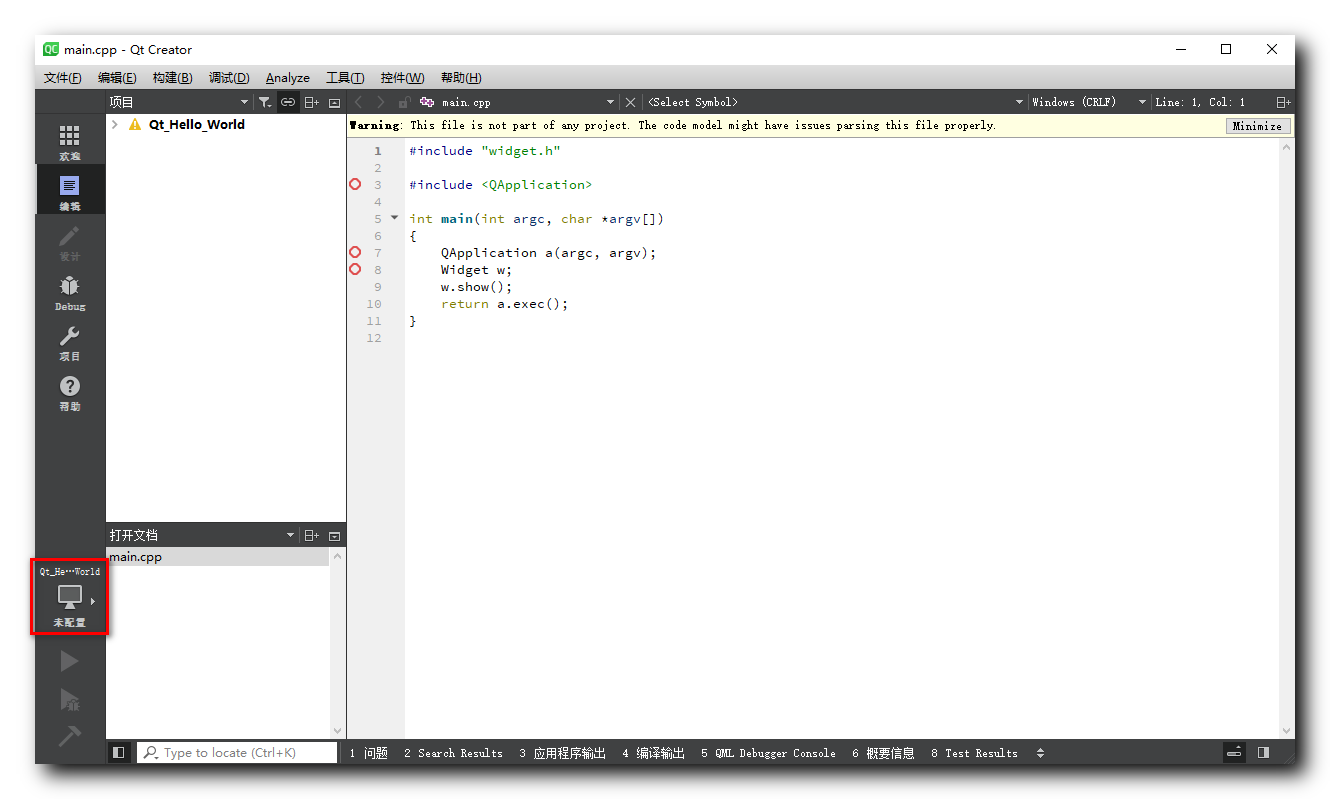Open the Select Symbol dropdown
The width and height of the screenshot is (1330, 799).
coord(1019,102)
